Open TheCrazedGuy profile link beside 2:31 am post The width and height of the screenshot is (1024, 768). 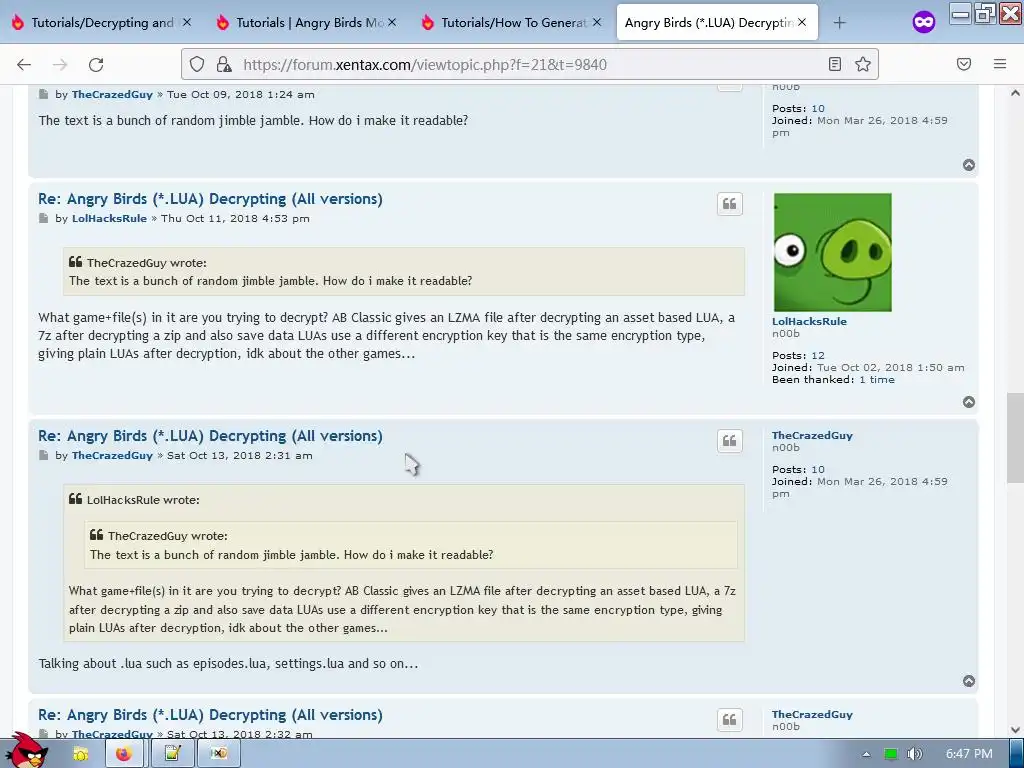tap(812, 436)
